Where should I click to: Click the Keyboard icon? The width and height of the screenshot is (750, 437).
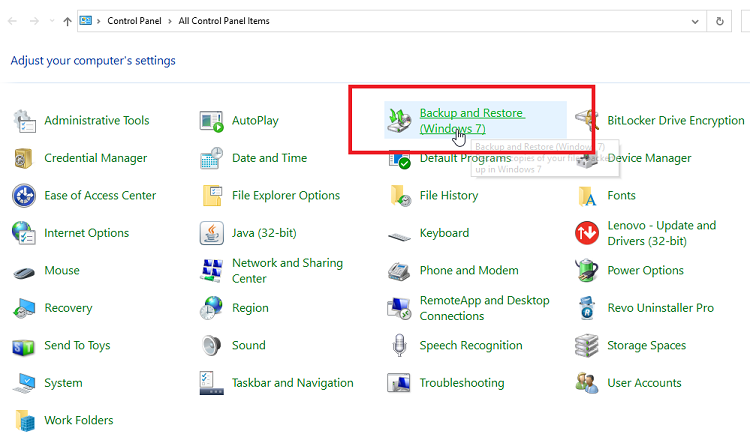[399, 236]
